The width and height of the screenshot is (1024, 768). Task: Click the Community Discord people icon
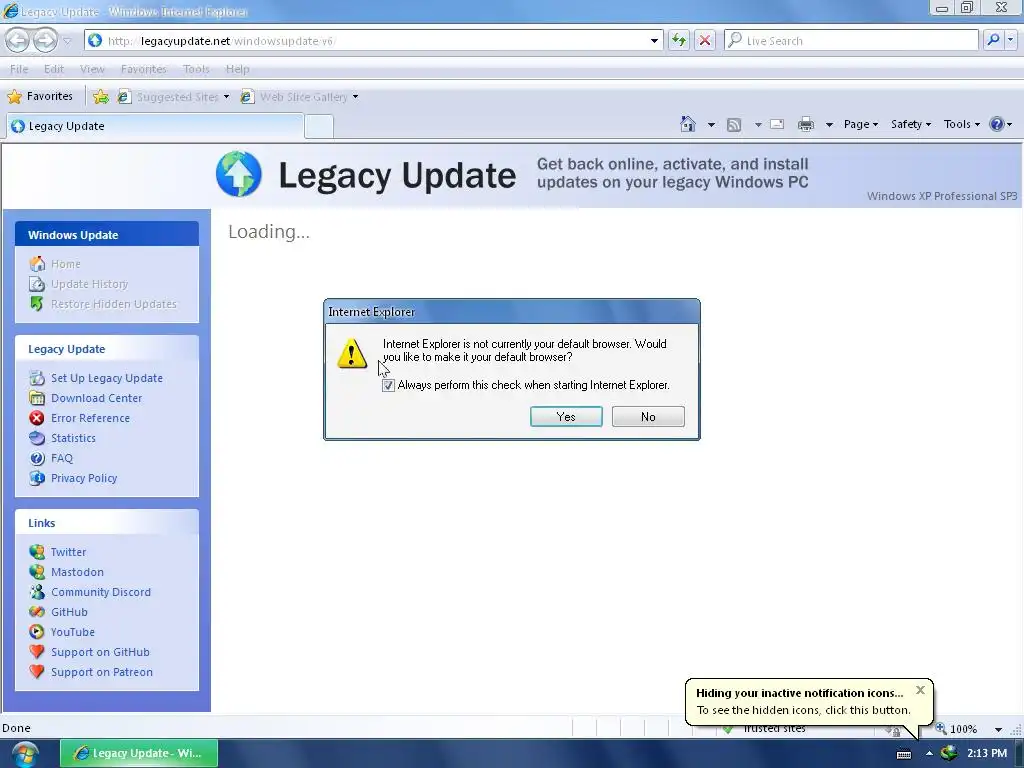click(37, 592)
